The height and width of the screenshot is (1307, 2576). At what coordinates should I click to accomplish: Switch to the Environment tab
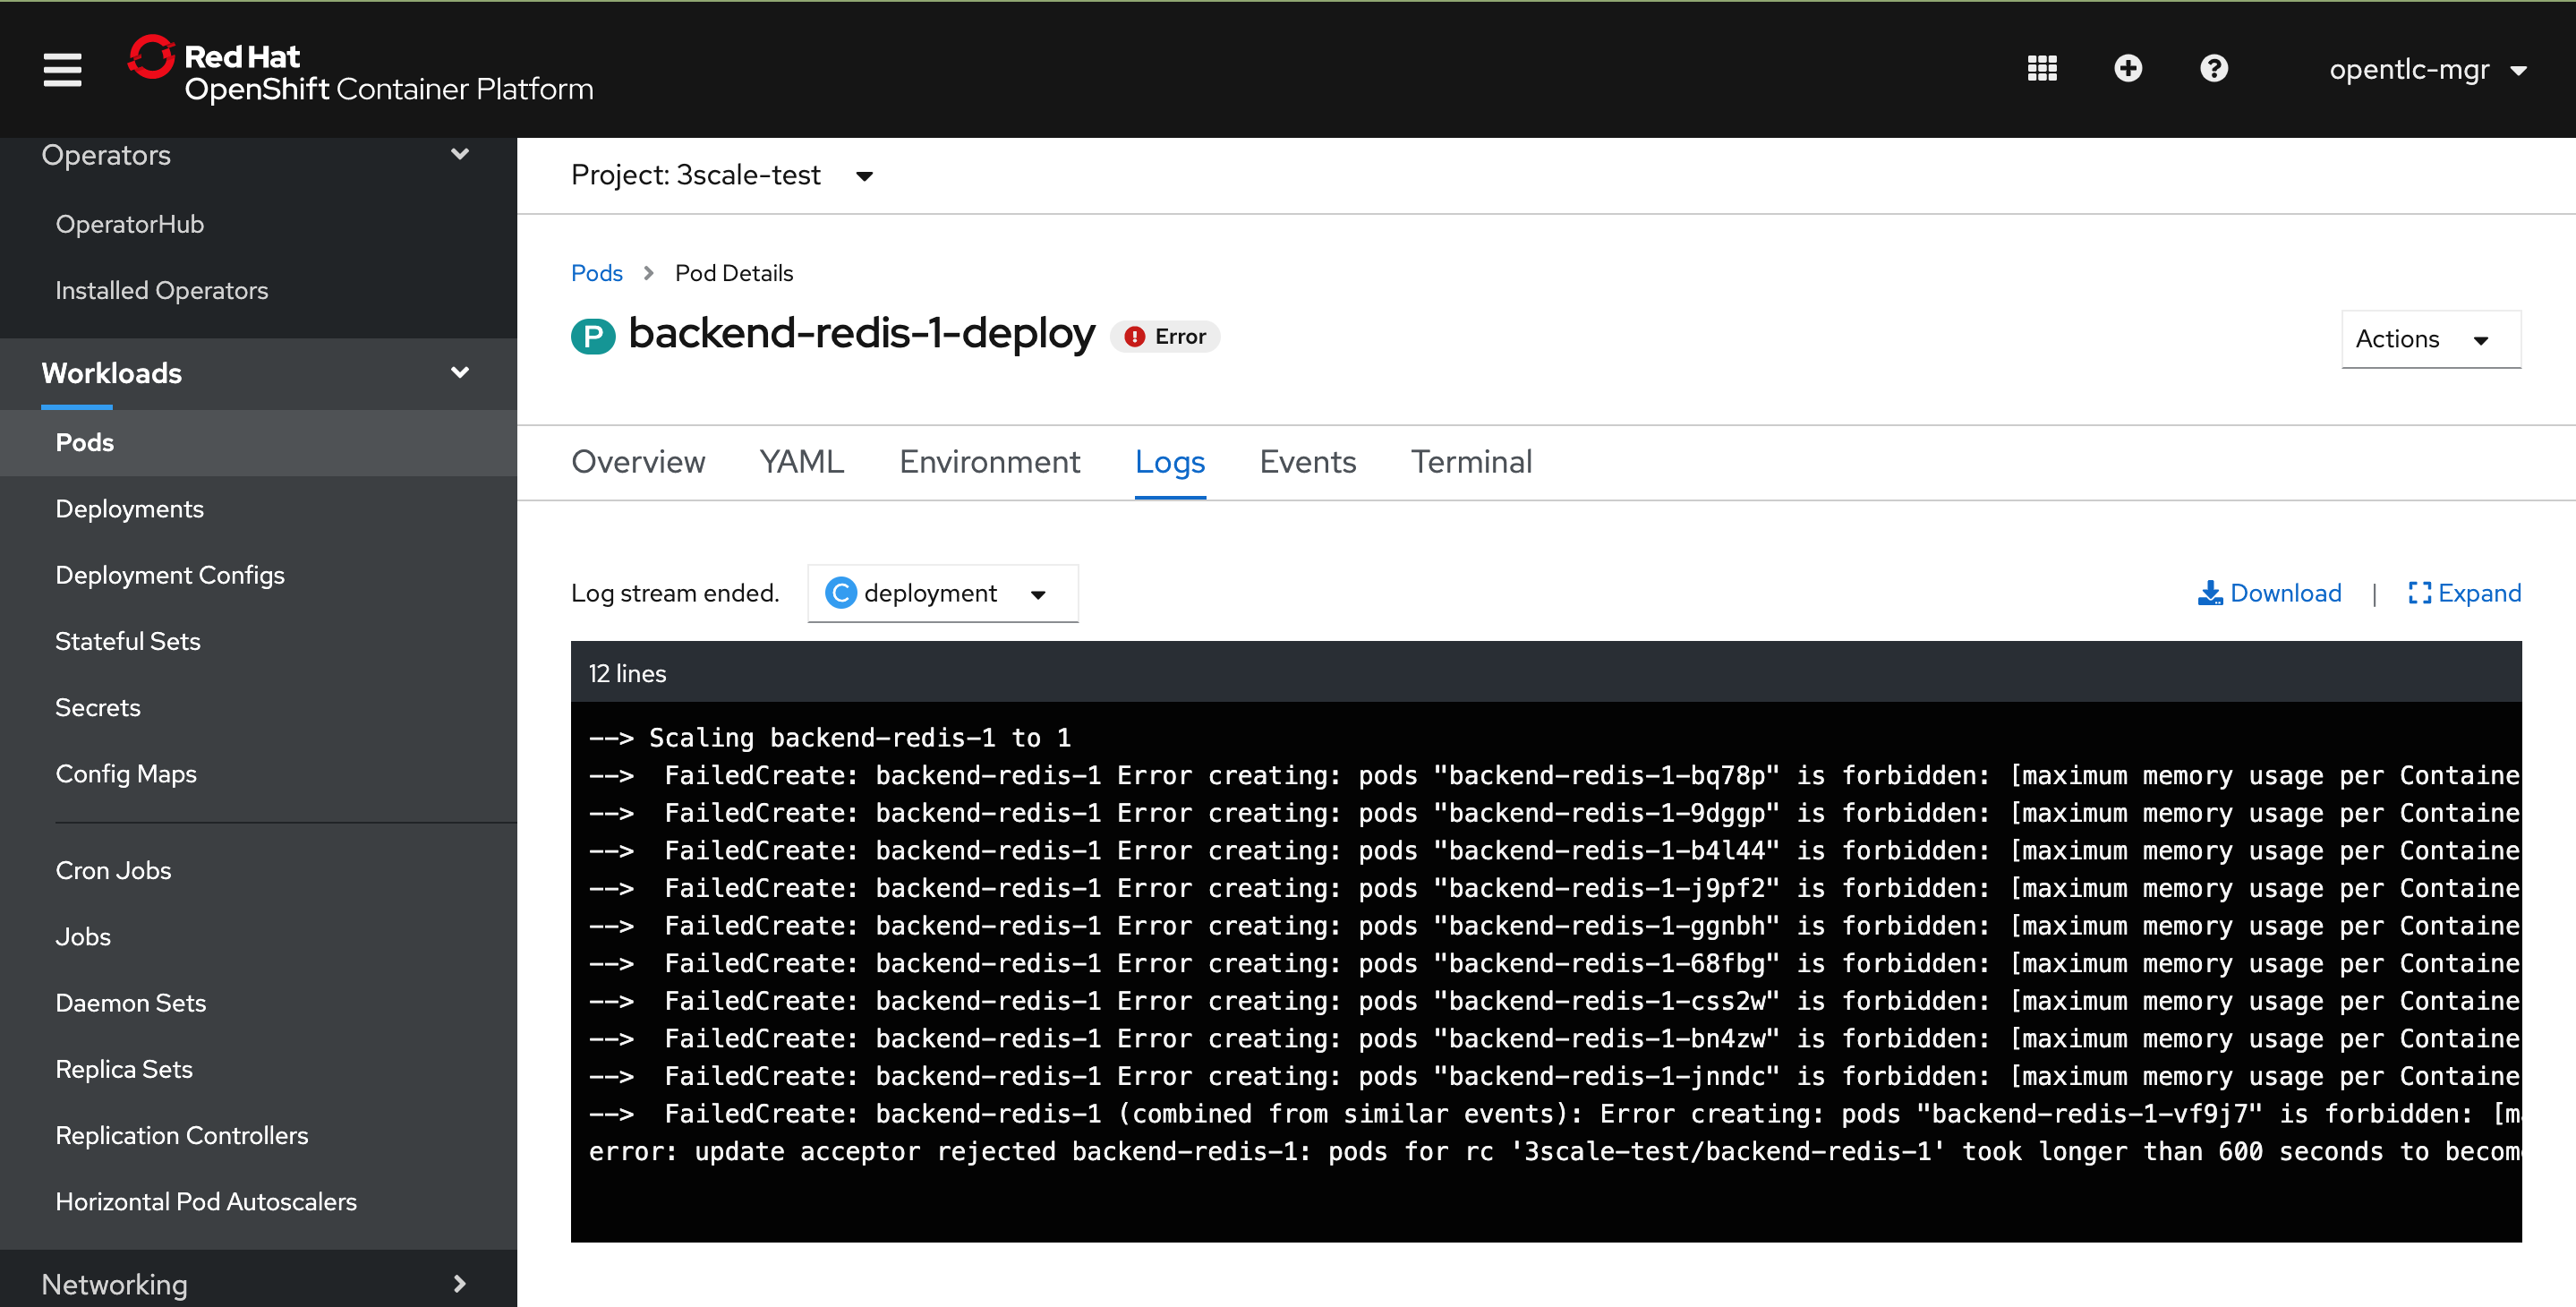click(x=989, y=462)
